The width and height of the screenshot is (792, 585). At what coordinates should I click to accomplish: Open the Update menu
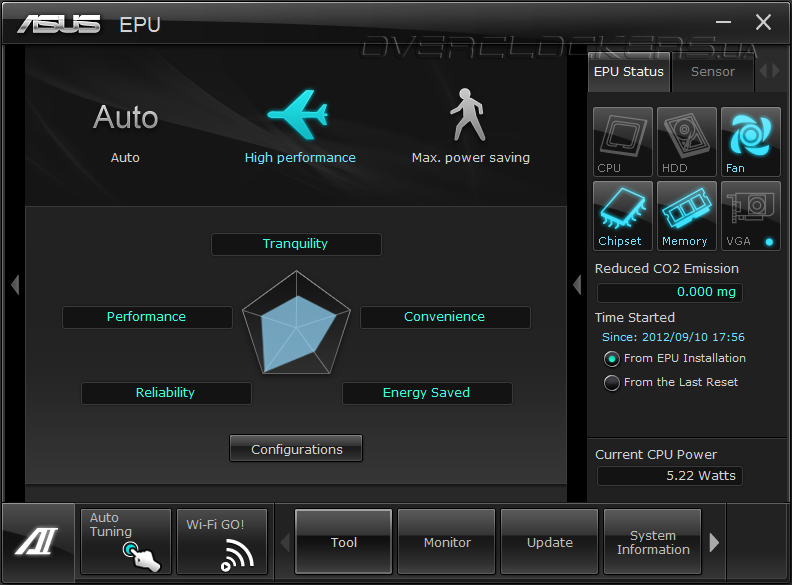click(550, 542)
